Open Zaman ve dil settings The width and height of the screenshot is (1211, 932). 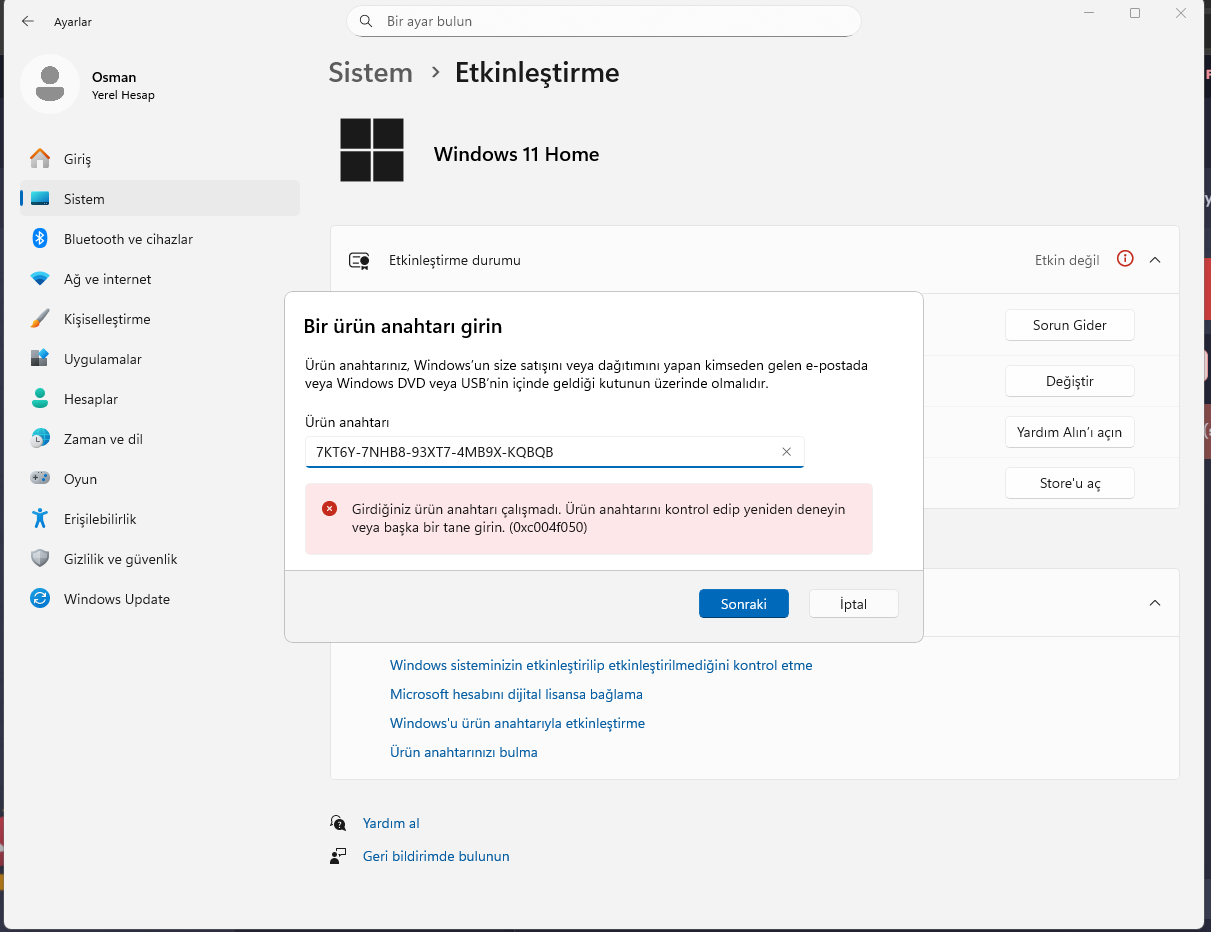pos(160,439)
